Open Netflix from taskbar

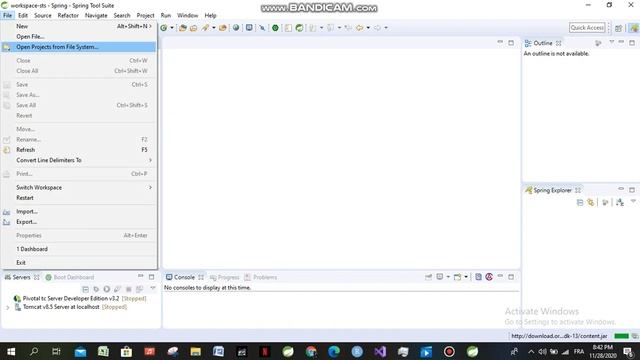coord(264,351)
